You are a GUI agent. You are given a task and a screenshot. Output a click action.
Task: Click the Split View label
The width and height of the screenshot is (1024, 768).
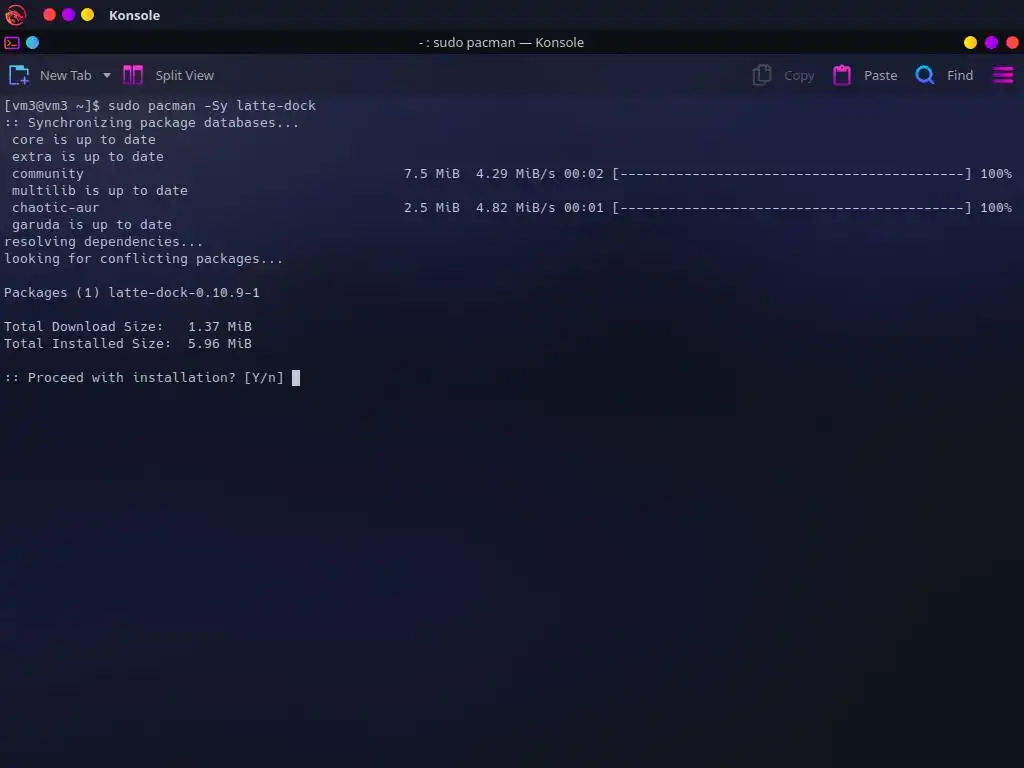click(x=184, y=76)
